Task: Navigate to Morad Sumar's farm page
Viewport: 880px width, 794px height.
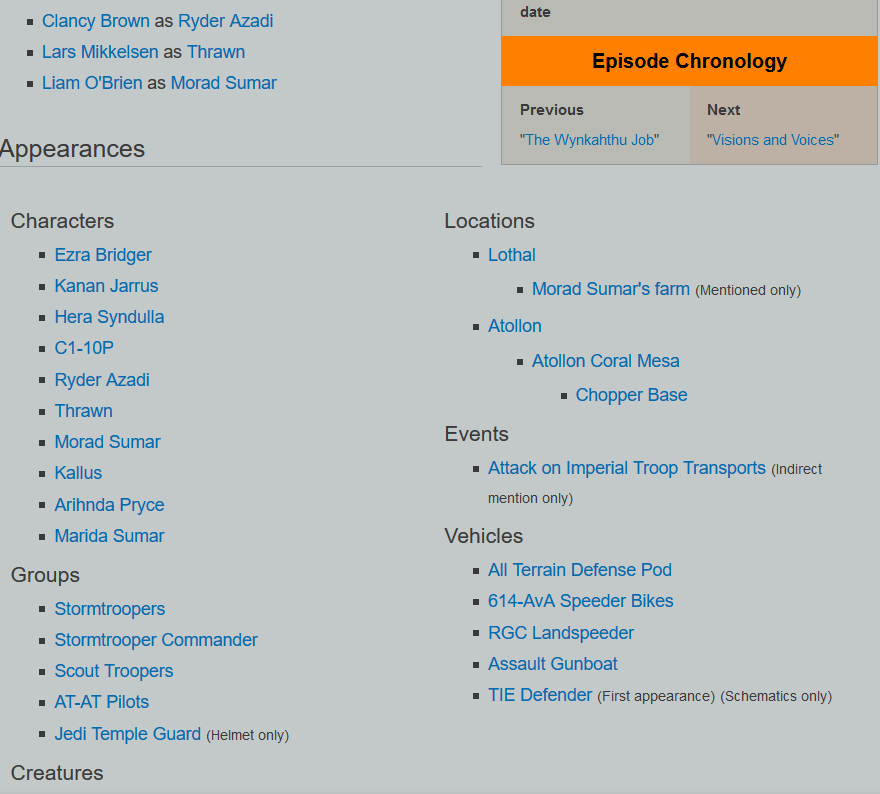Action: point(611,289)
